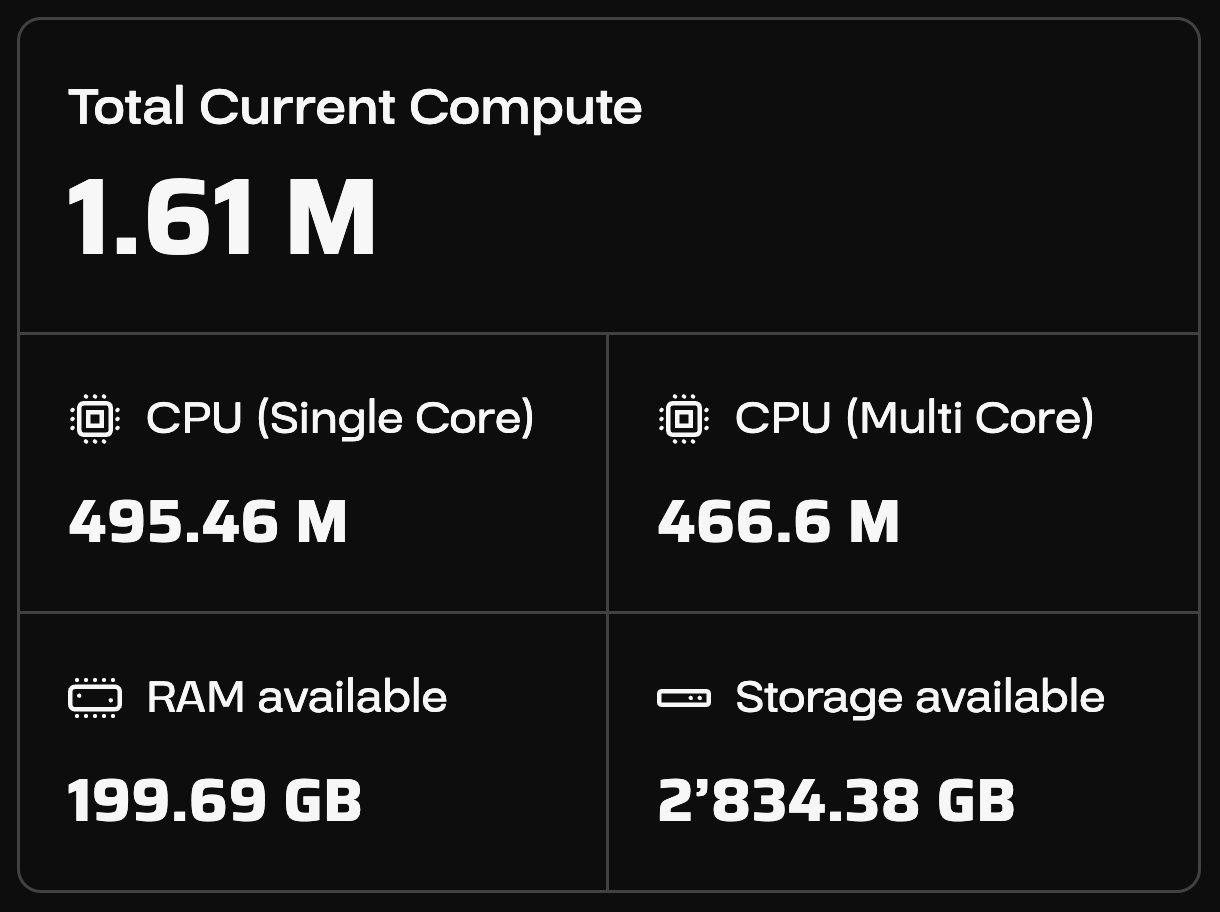Click the 466.6 M multi core value
The height and width of the screenshot is (912, 1220).
(x=778, y=522)
